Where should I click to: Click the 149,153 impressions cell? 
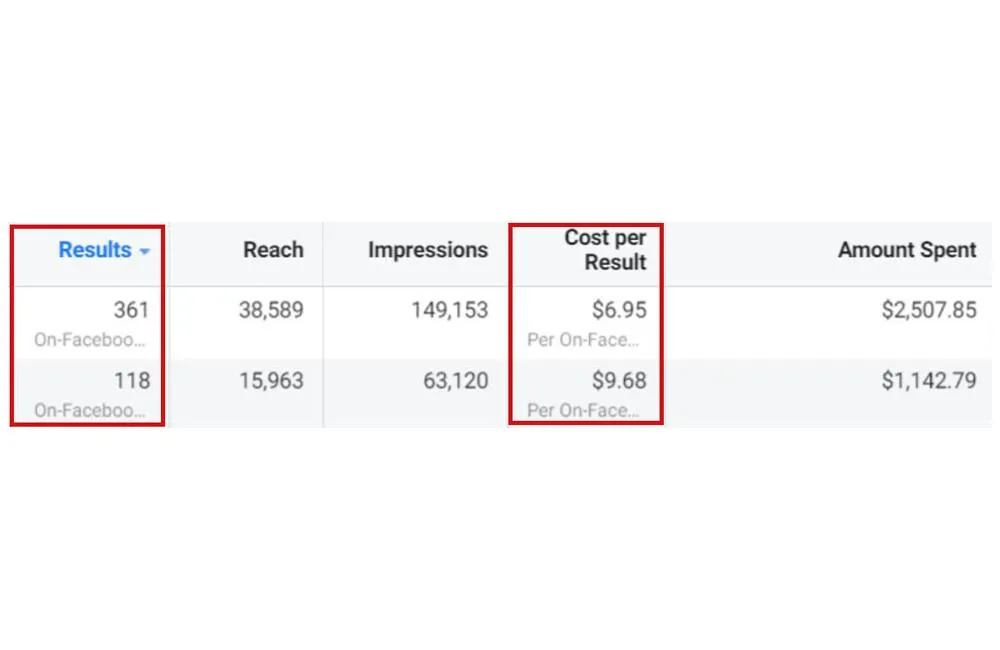[x=450, y=310]
